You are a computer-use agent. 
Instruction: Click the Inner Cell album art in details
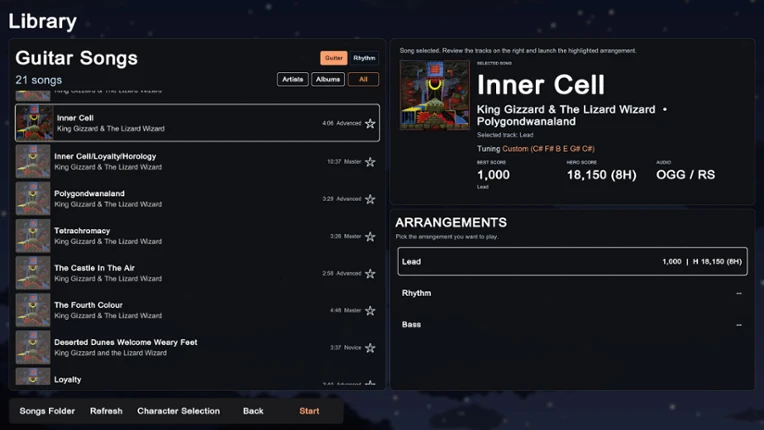(x=435, y=95)
